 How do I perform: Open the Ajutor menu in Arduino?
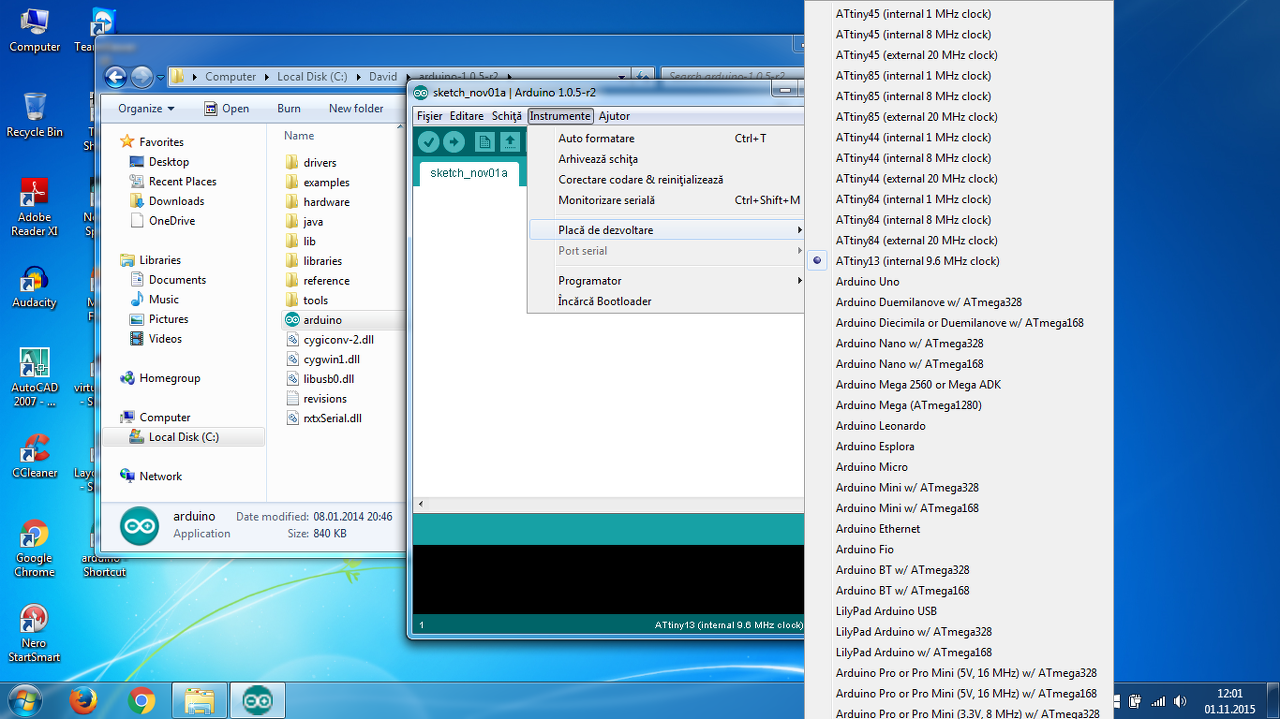[614, 116]
